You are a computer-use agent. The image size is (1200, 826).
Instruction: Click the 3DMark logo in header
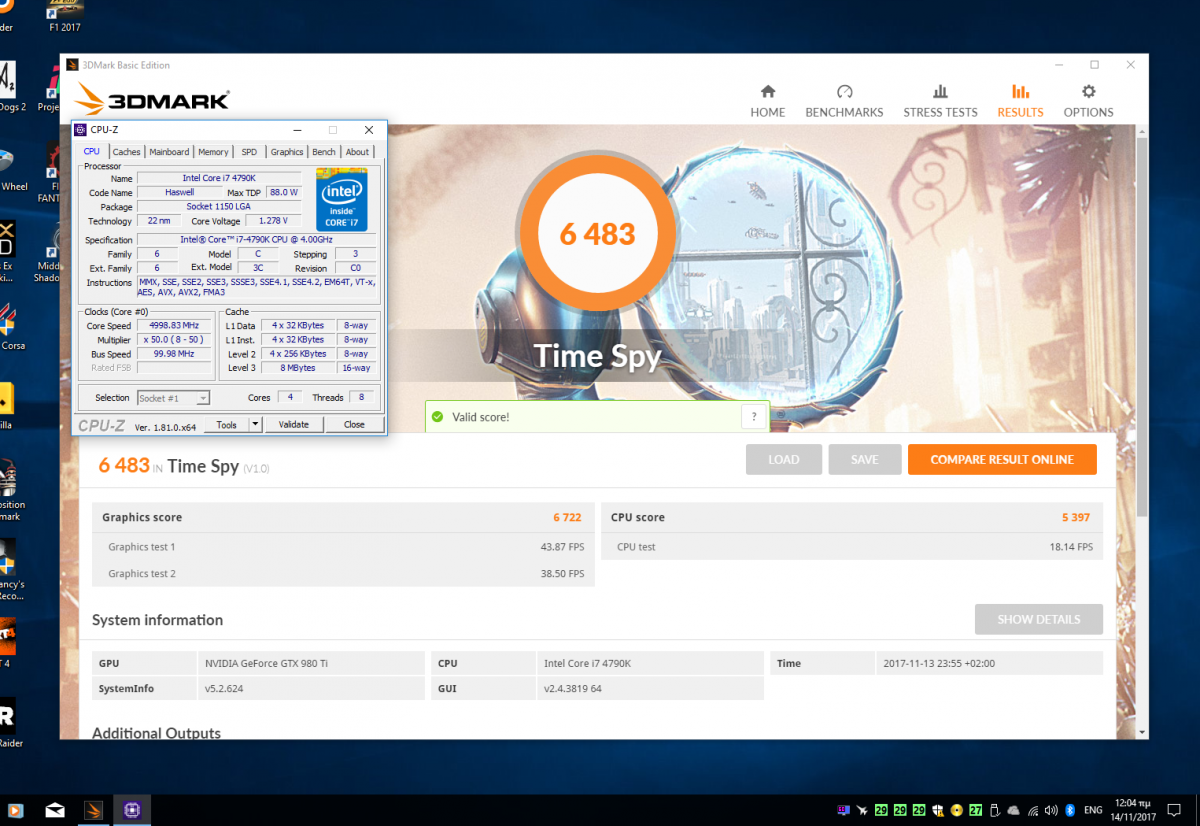coord(153,99)
